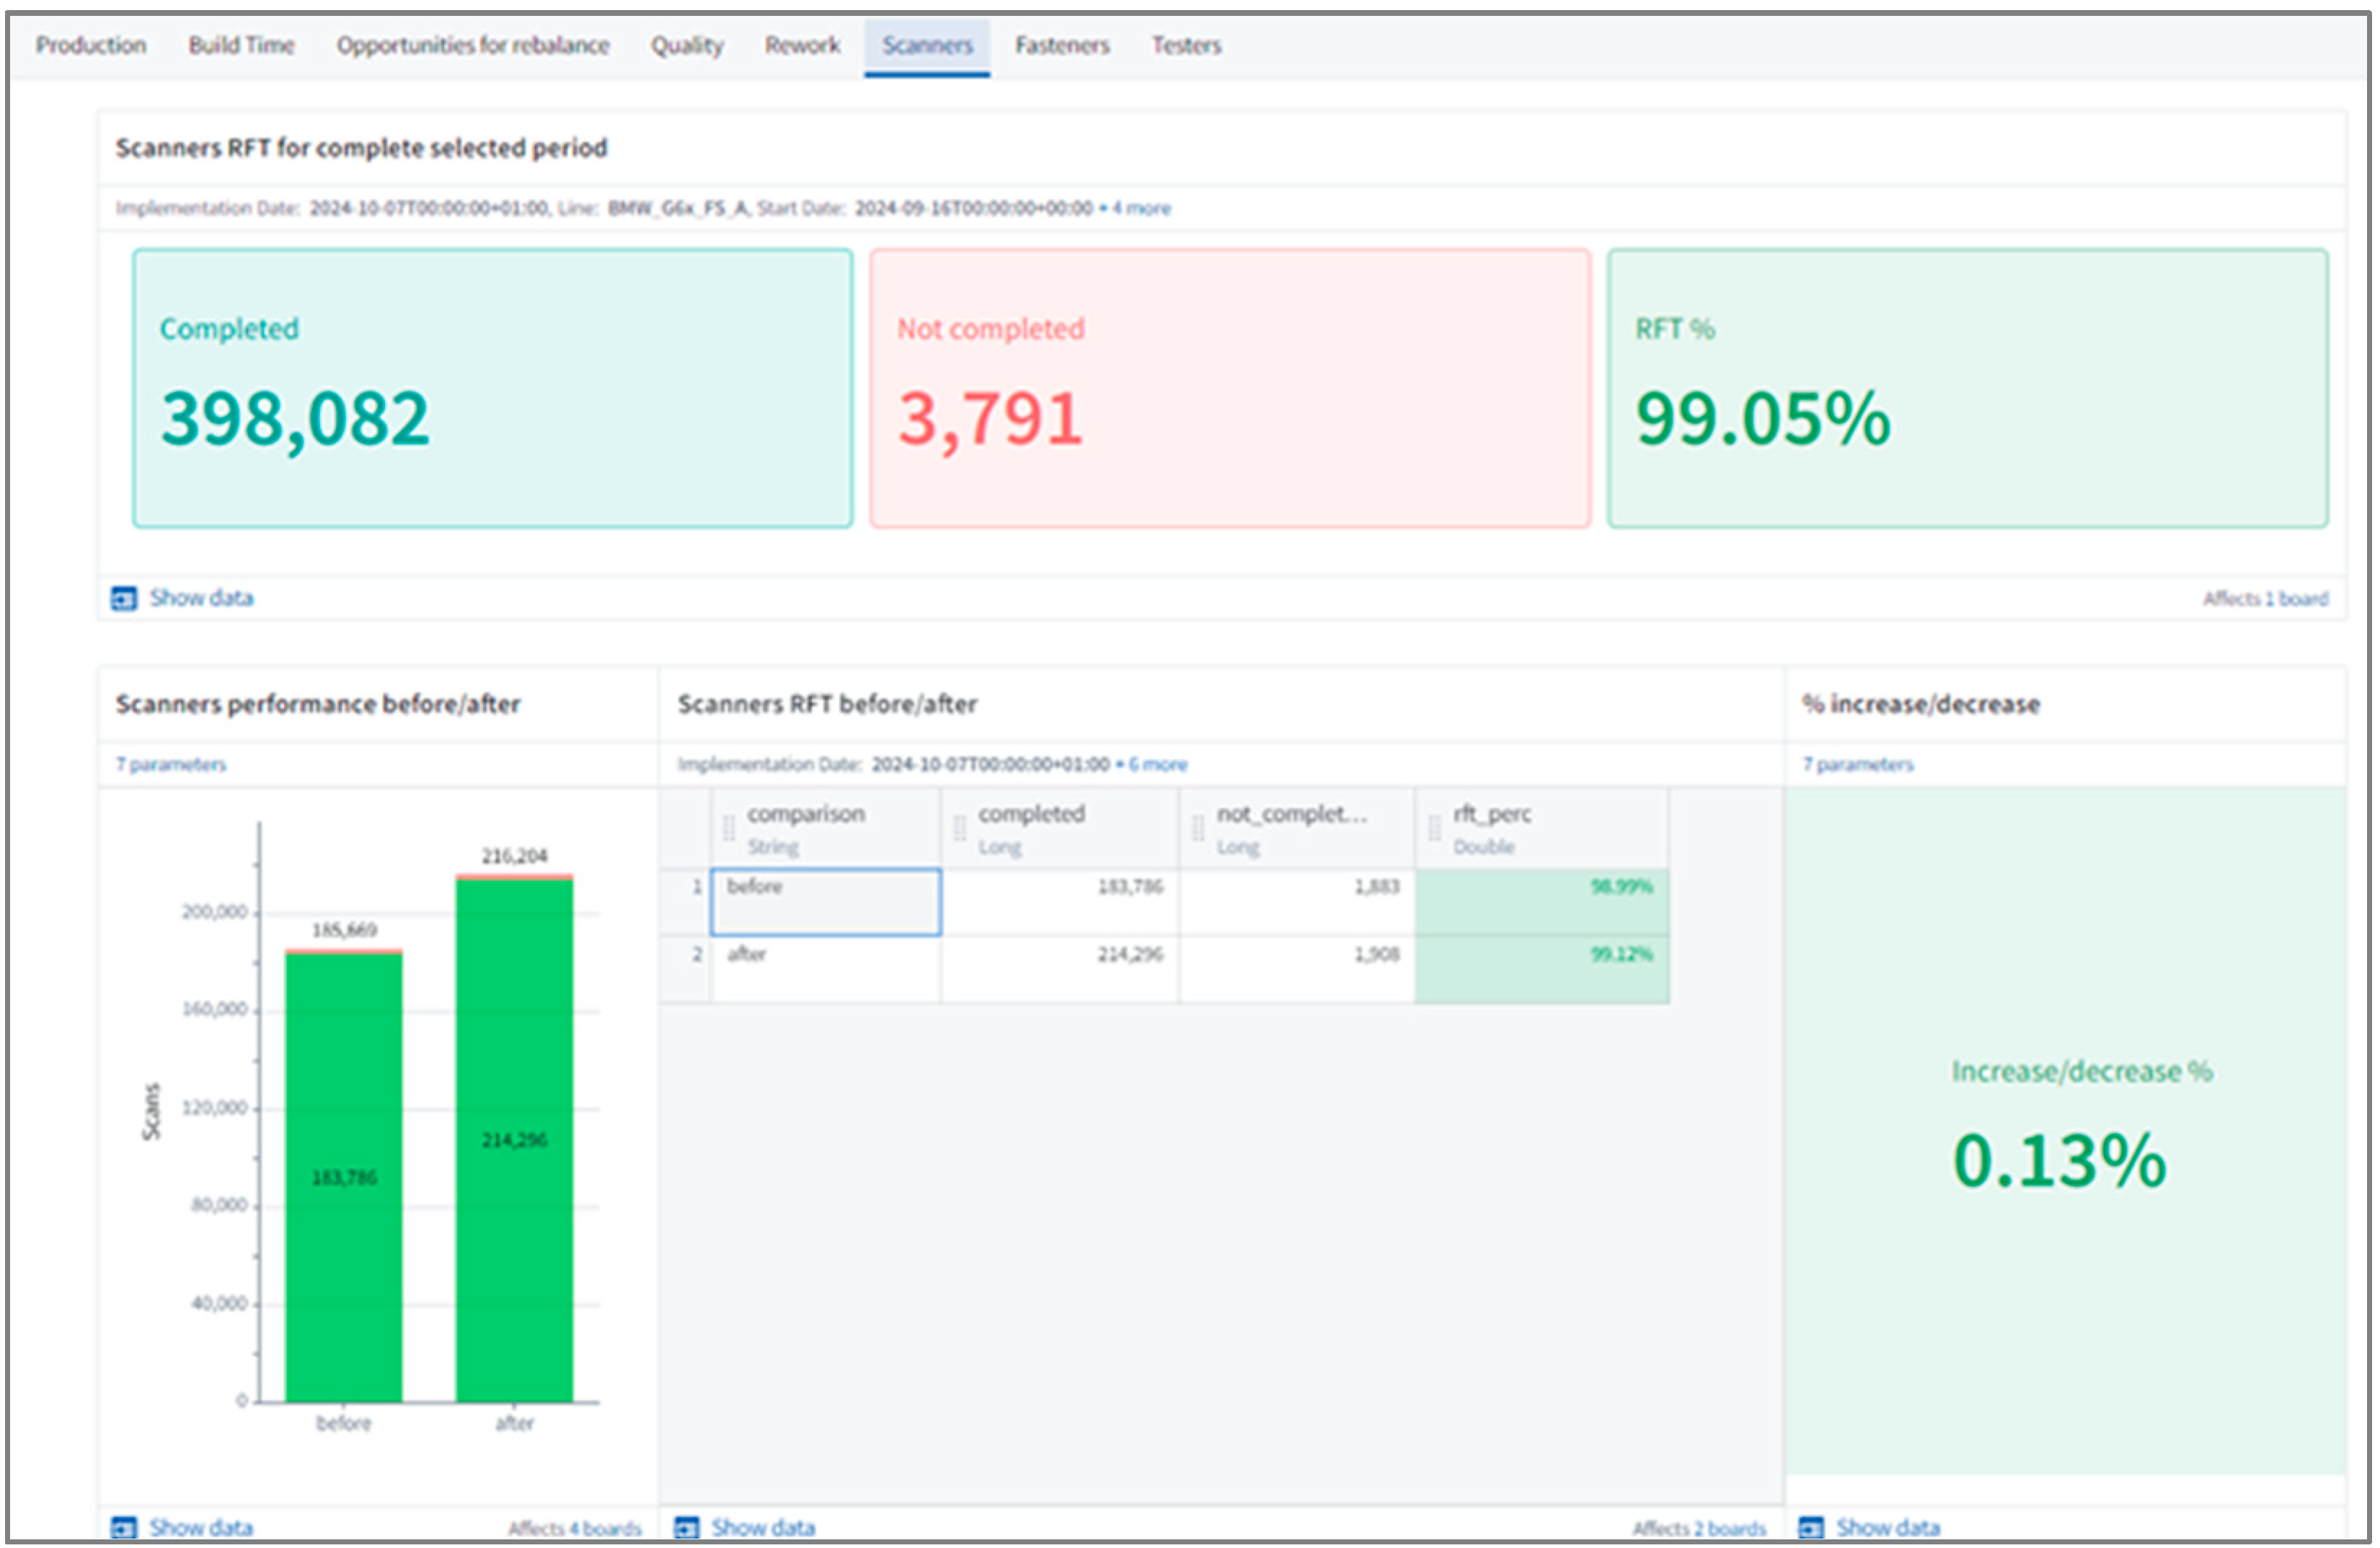Click the not_complet column drag handle
Screen dimensions: 2380x1548
[x=1198, y=827]
